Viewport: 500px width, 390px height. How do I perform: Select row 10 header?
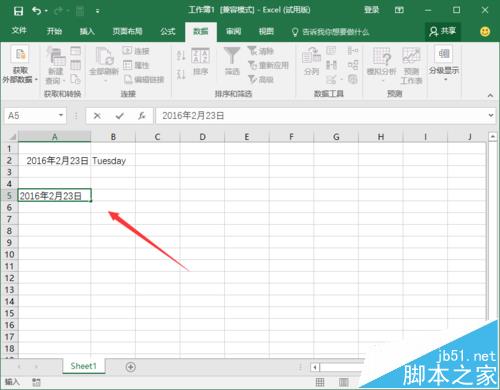(x=9, y=255)
